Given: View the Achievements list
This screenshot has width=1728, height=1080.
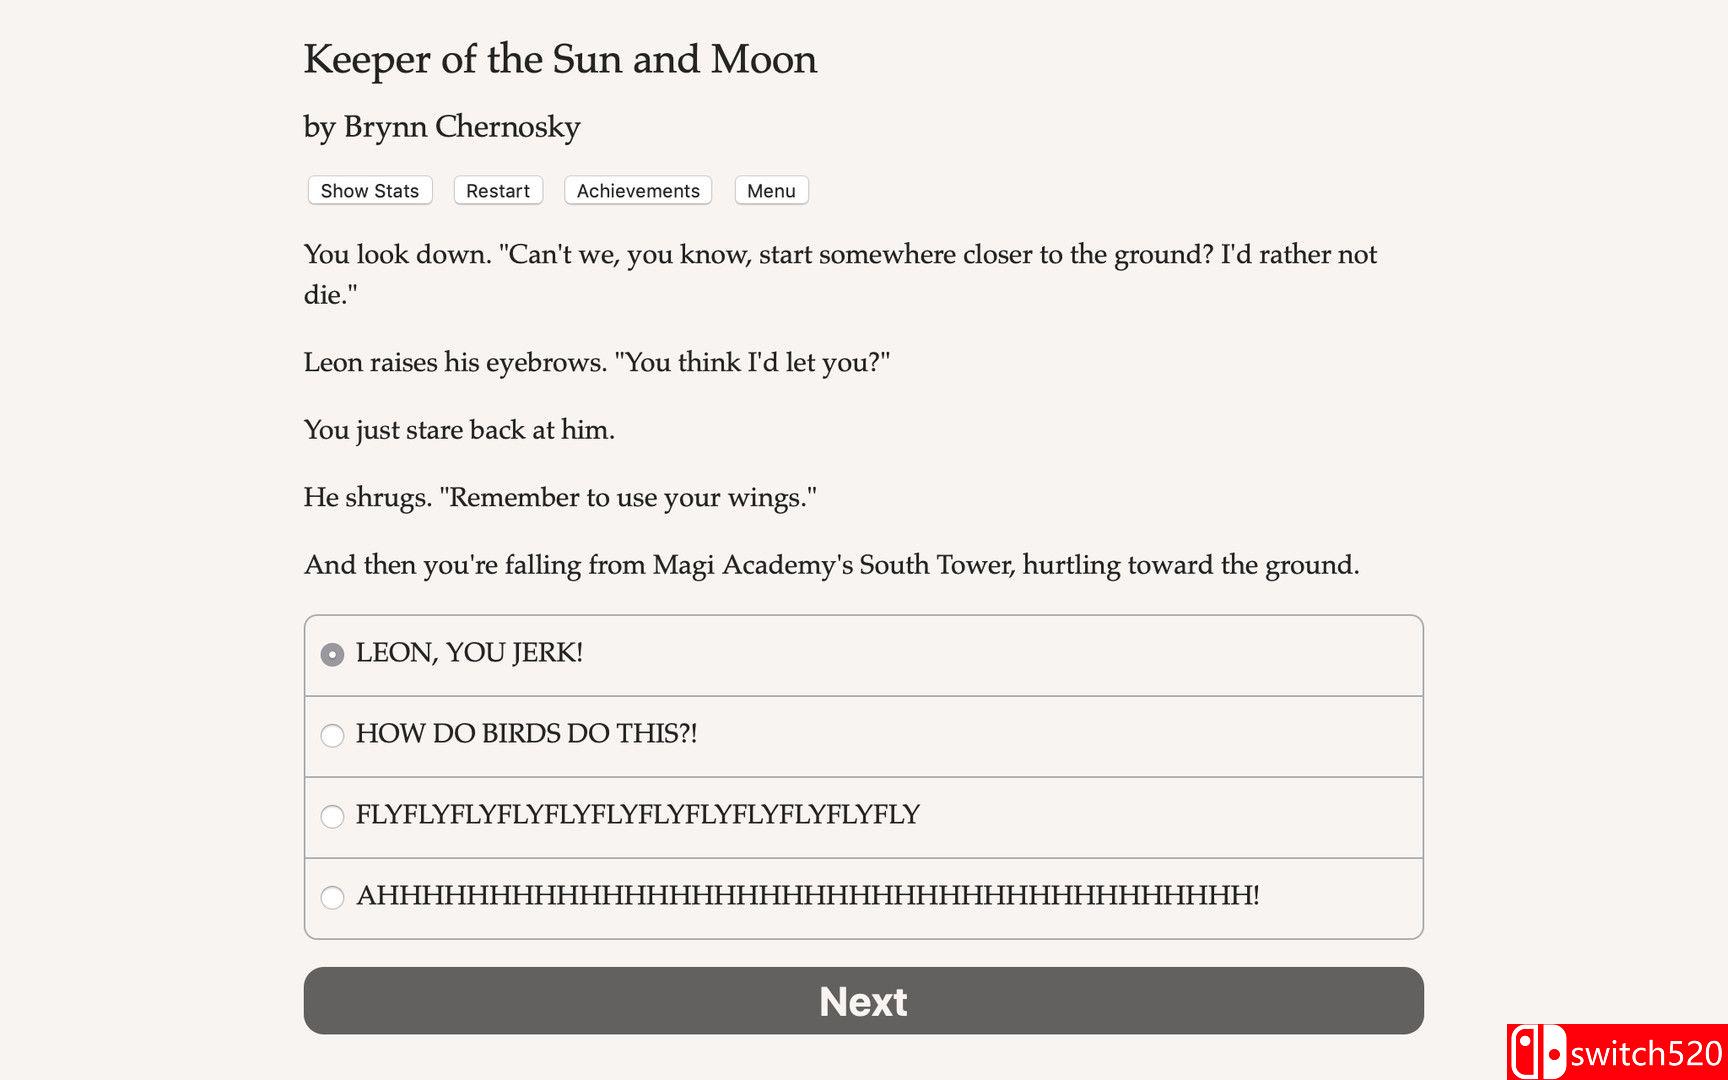Looking at the screenshot, I should (638, 191).
